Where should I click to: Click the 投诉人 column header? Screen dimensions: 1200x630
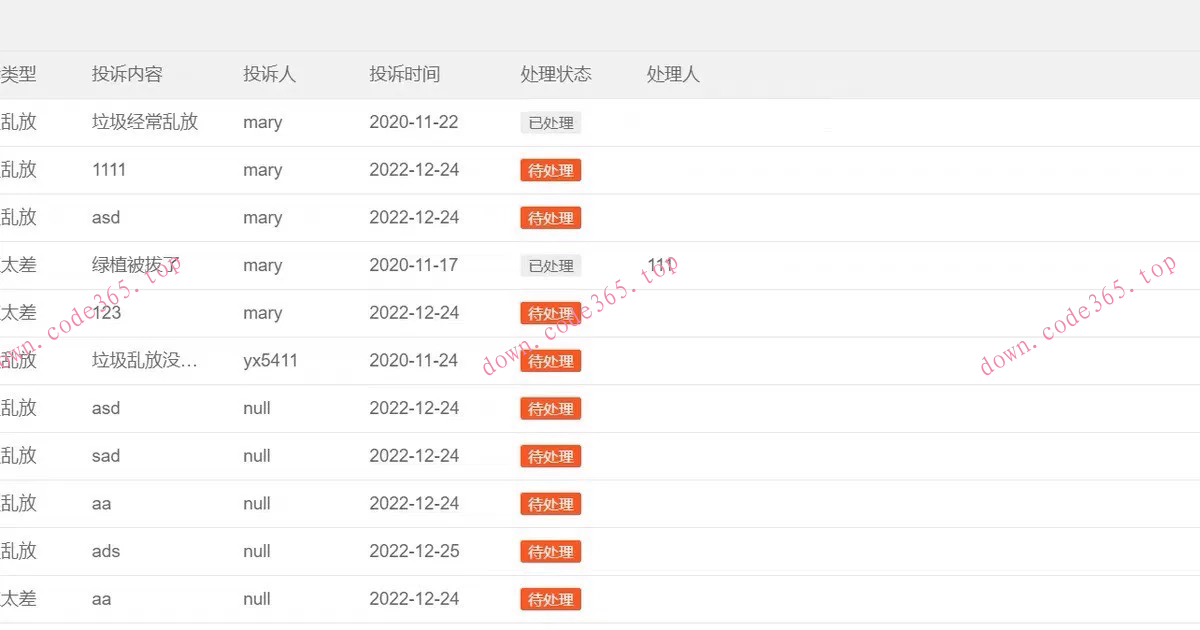(270, 74)
